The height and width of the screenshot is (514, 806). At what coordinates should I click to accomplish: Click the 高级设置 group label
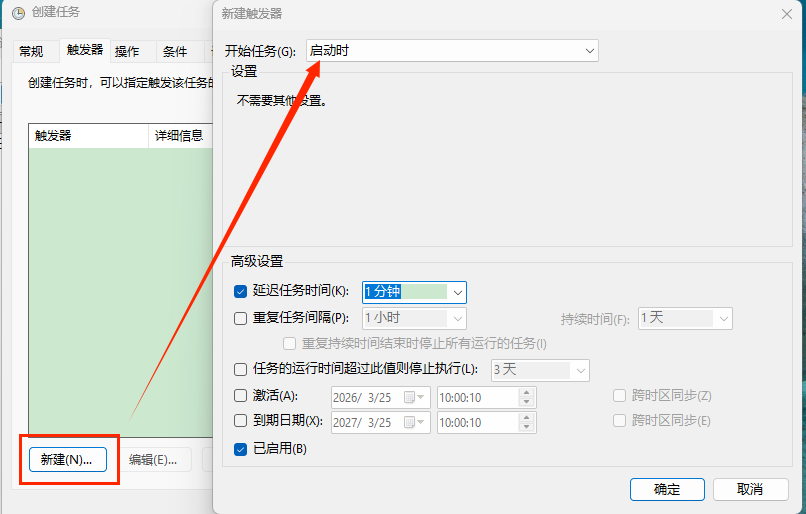point(257,261)
